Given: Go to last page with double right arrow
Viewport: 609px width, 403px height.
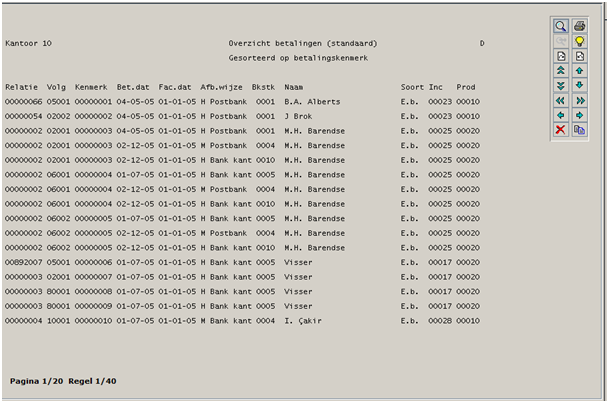Looking at the screenshot, I should [x=579, y=101].
